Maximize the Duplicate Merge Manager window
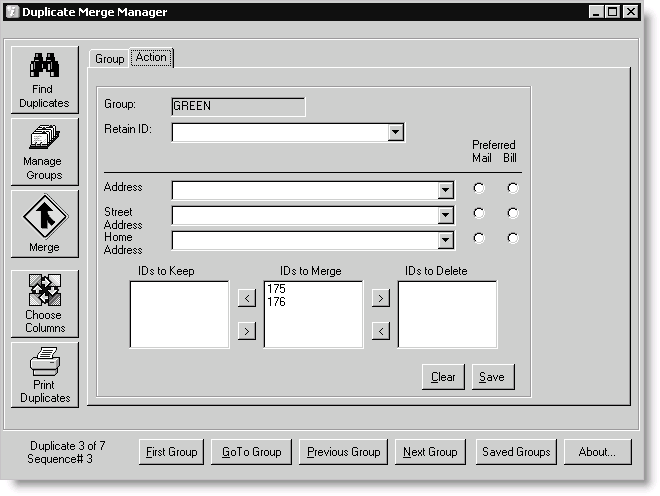 click(612, 11)
